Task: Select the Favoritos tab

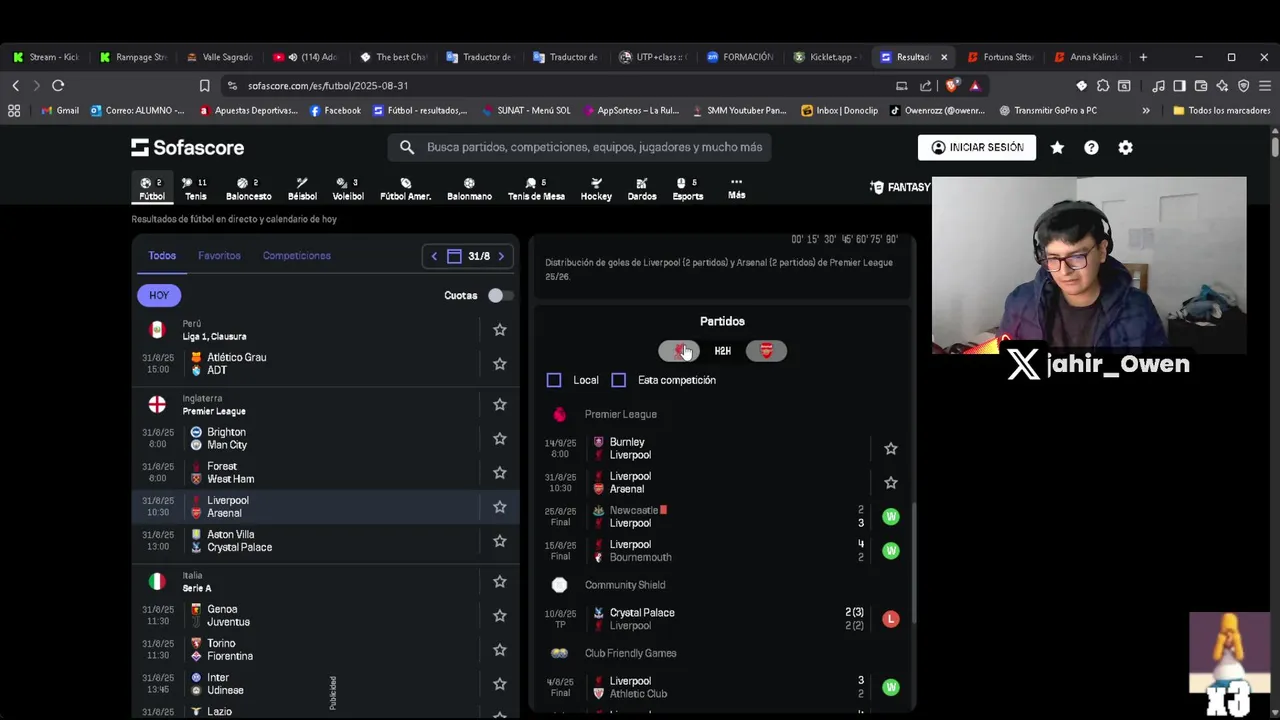Action: pyautogui.click(x=219, y=256)
